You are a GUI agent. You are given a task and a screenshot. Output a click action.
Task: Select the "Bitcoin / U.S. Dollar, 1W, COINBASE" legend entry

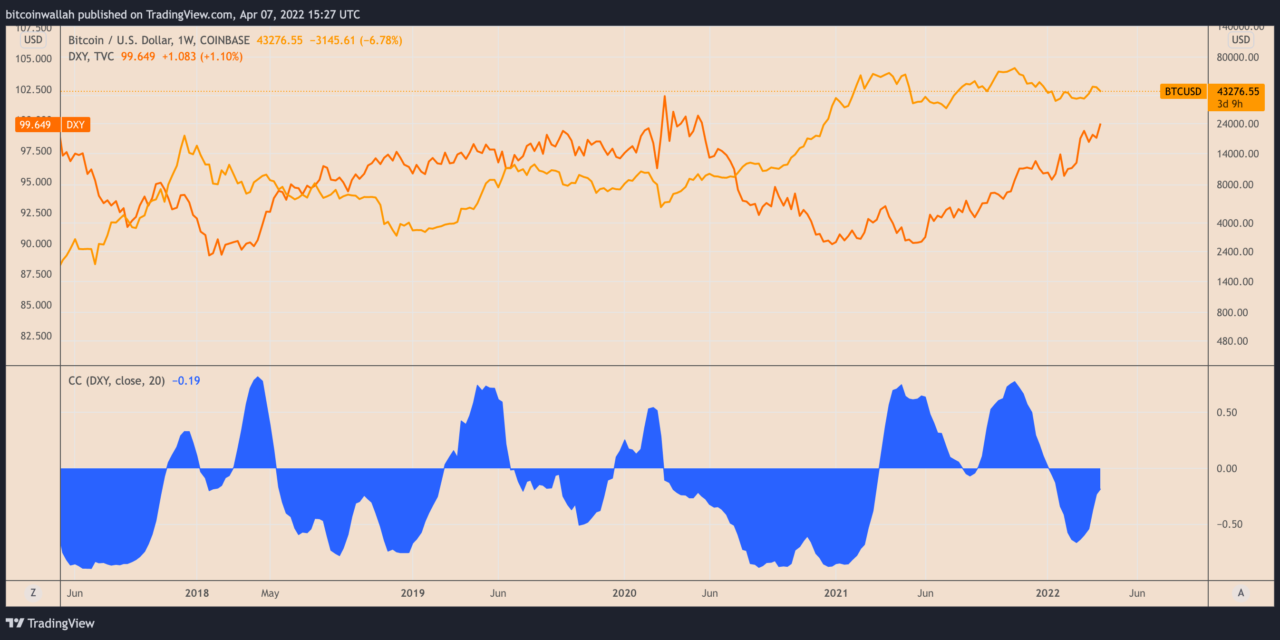pos(155,40)
